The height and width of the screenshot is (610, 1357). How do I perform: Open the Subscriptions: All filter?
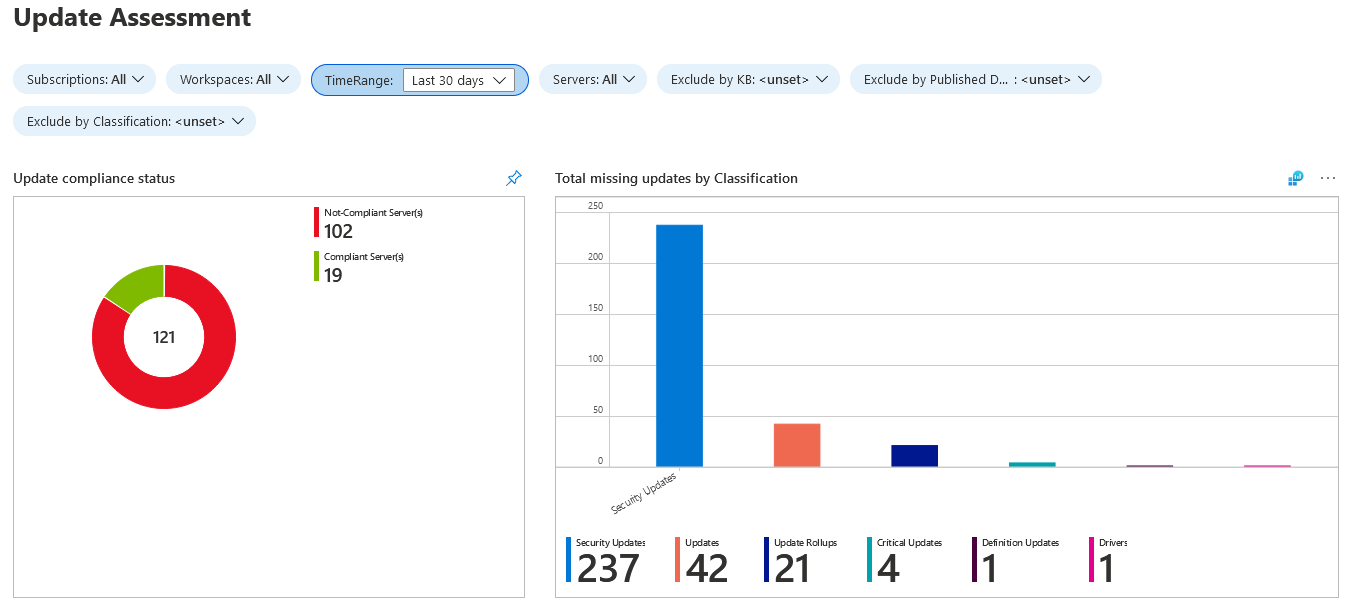click(x=85, y=79)
